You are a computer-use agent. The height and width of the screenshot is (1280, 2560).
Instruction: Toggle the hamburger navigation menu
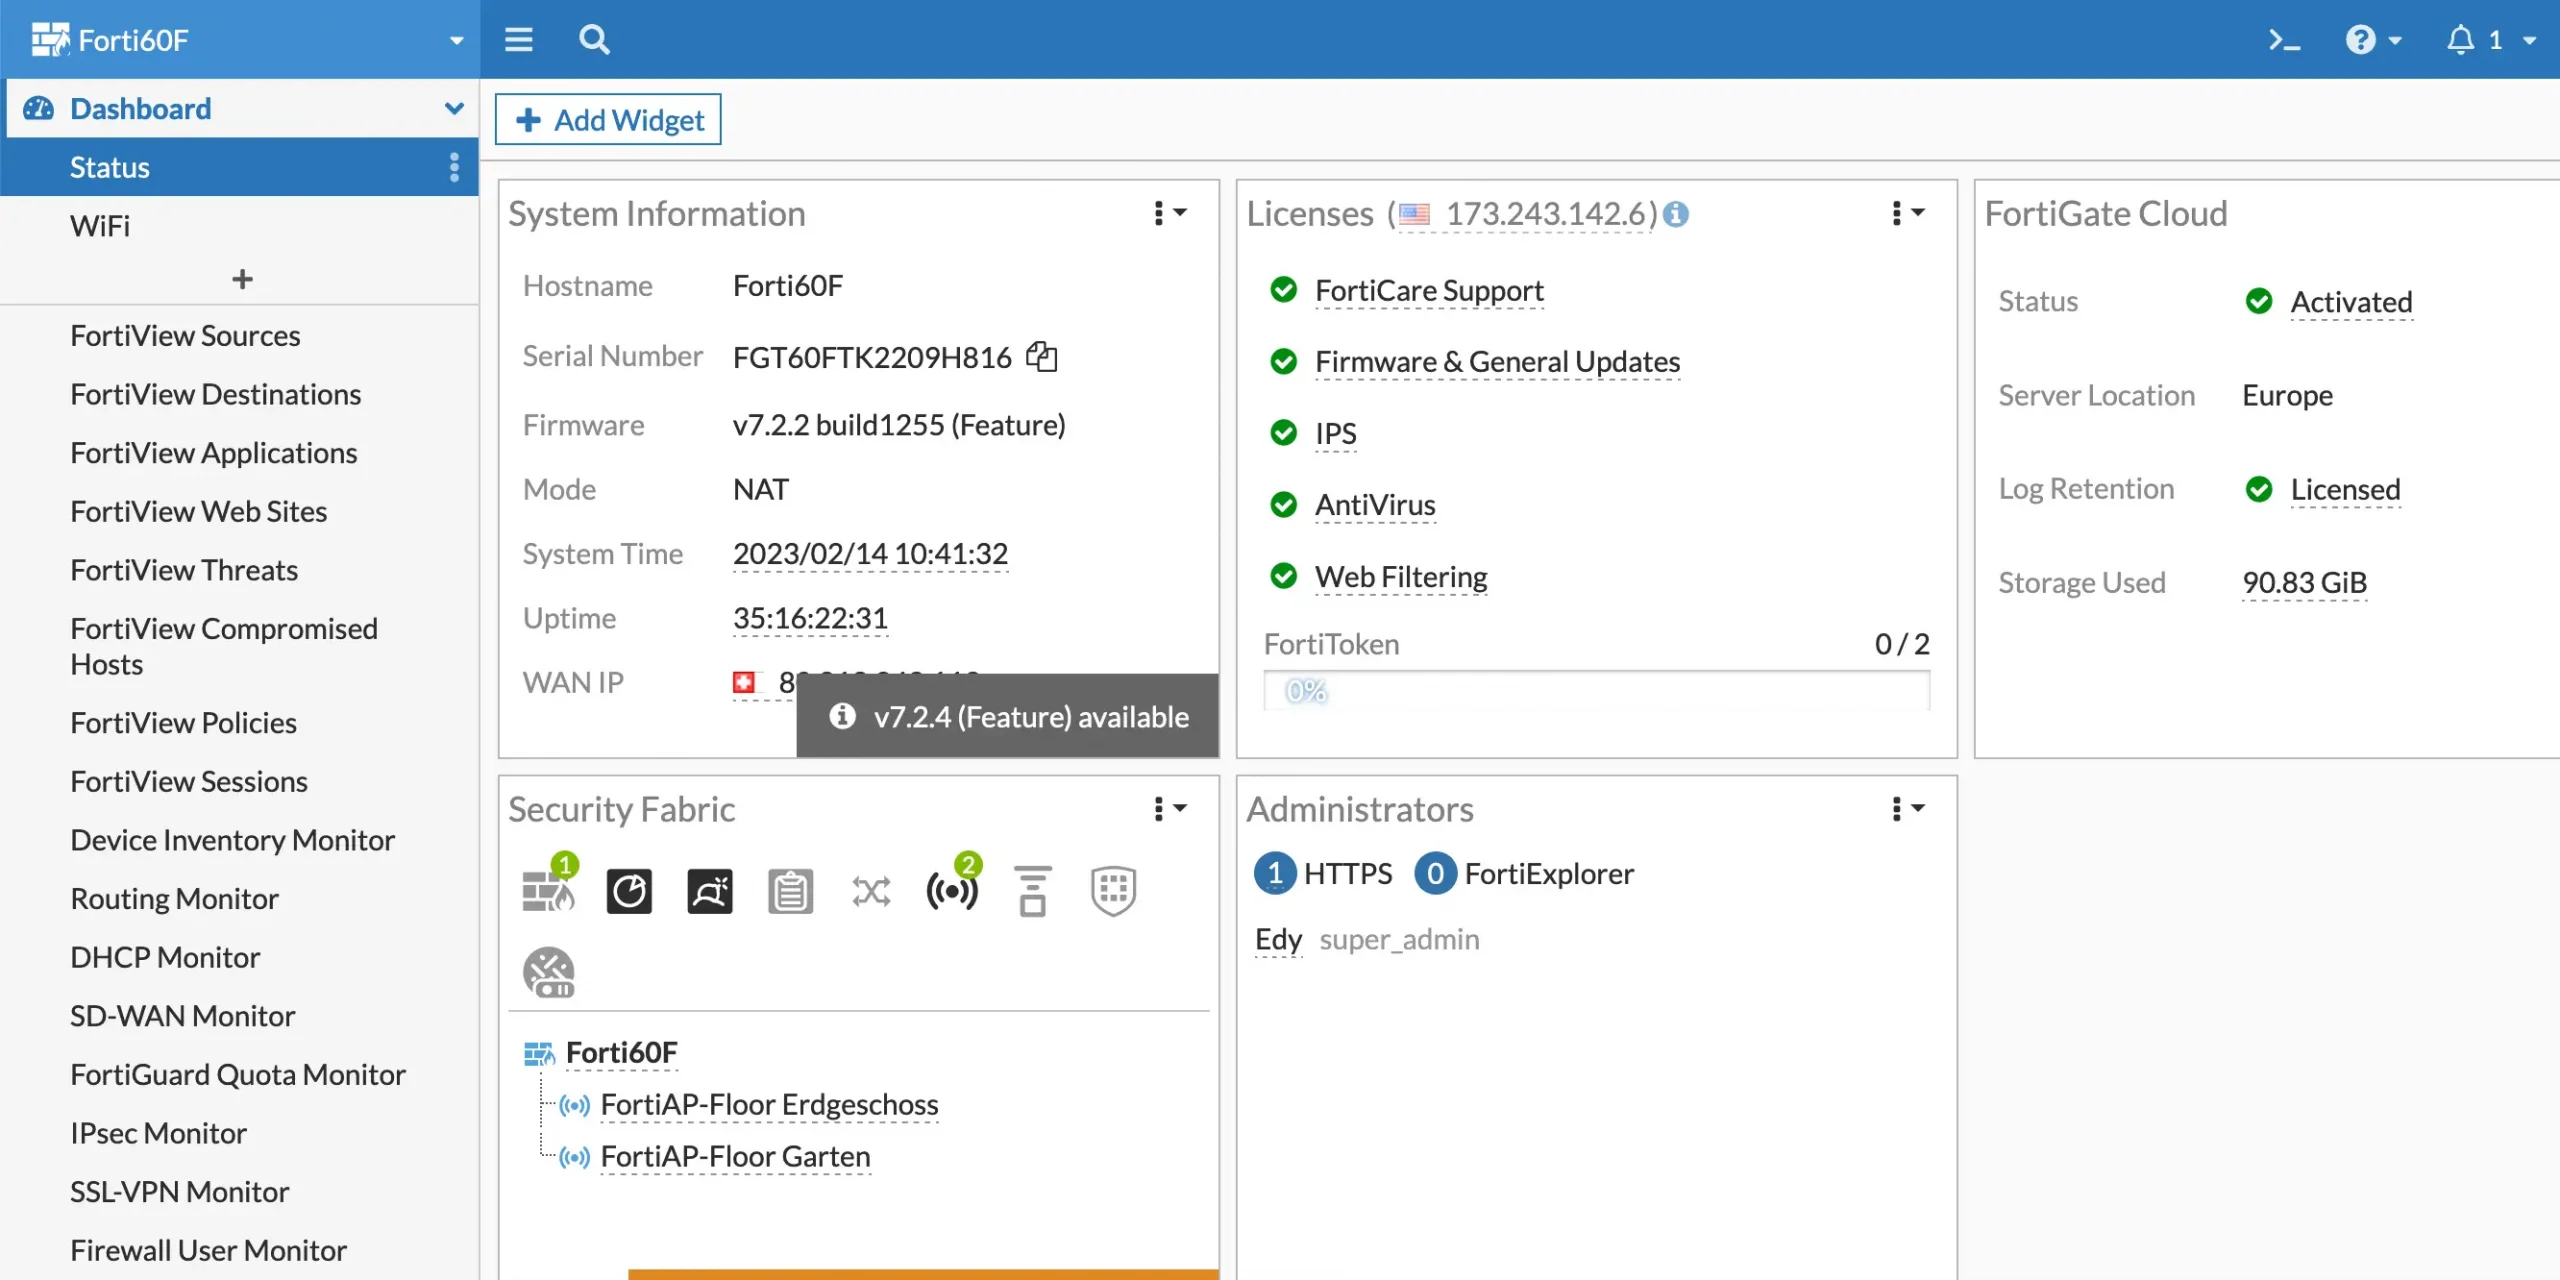[518, 40]
